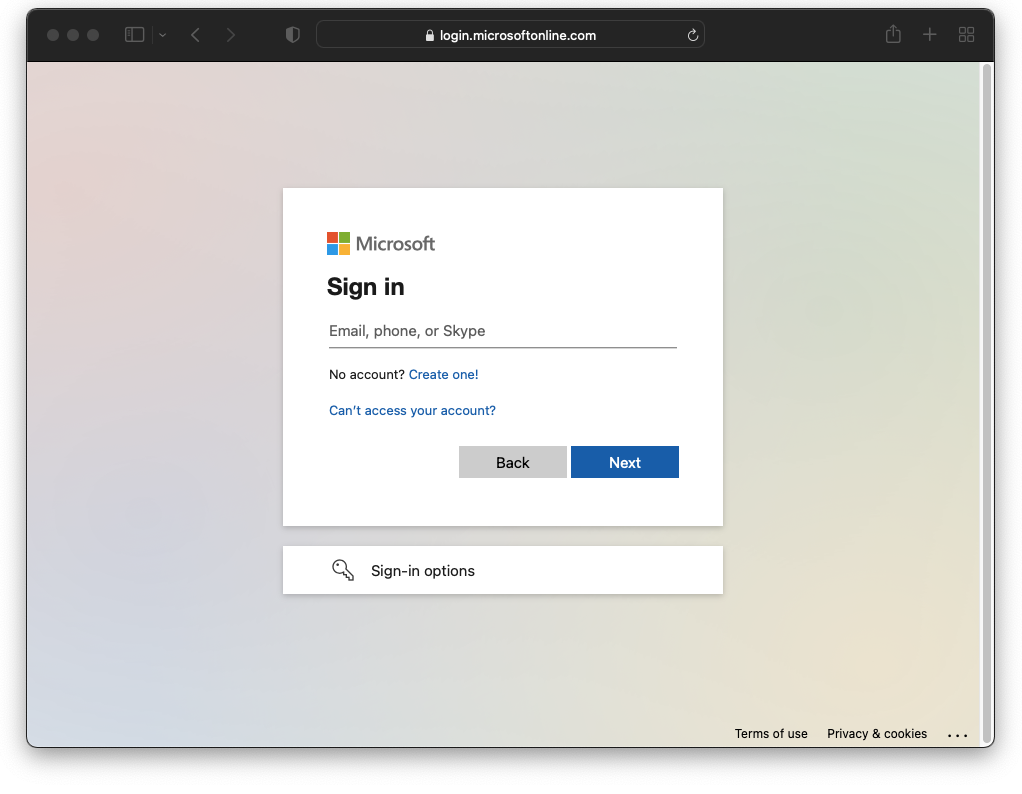
Task: Focus the Email, phone, or Skype field
Action: coord(502,331)
